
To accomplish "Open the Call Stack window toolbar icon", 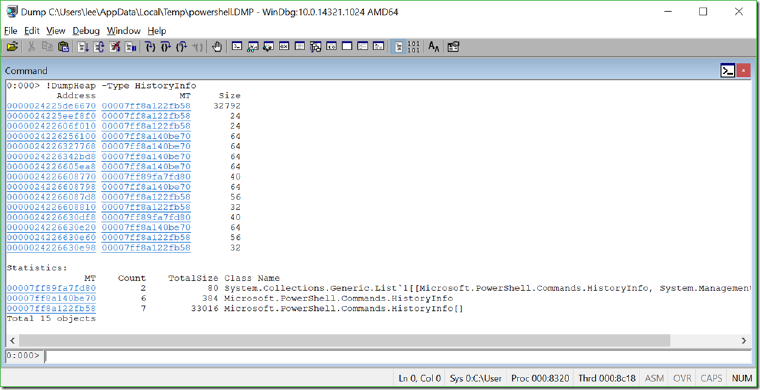I will [316, 47].
